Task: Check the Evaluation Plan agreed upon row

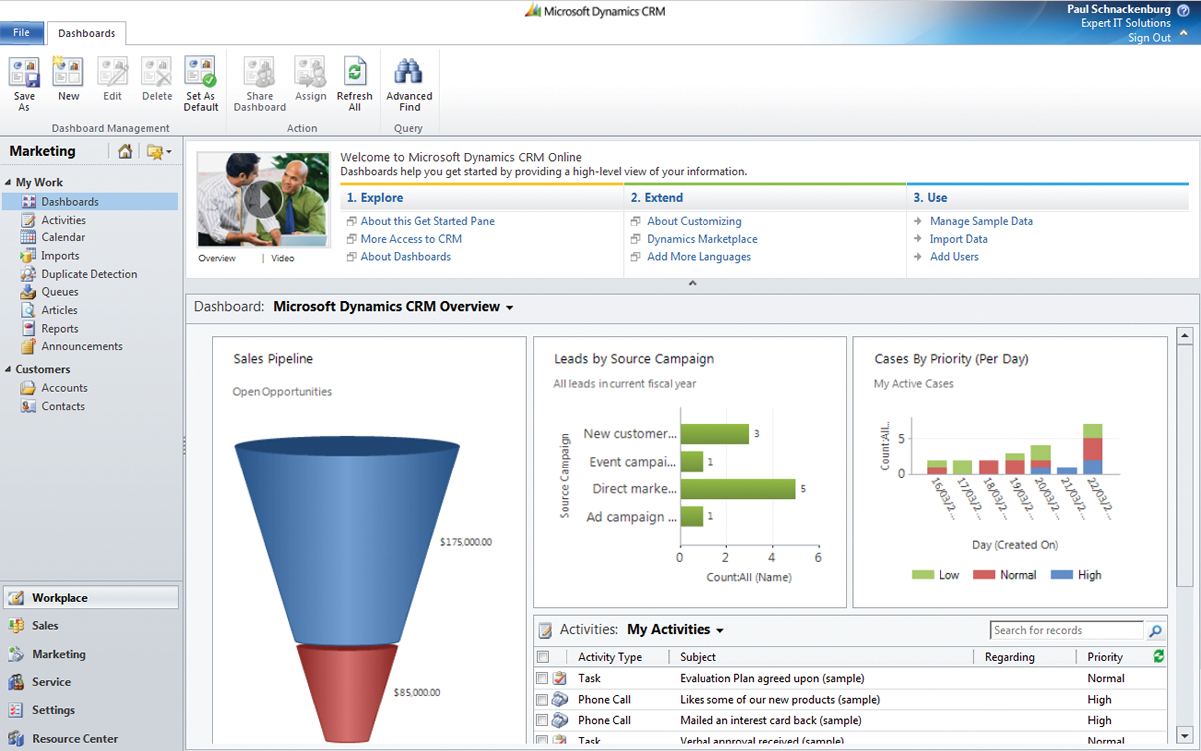Action: [x=543, y=679]
